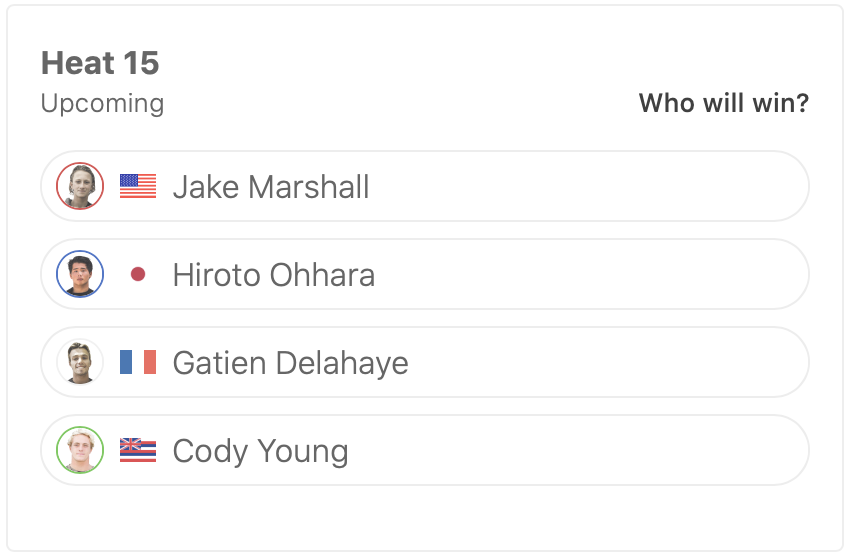The image size is (848, 556).
Task: Click the Japan flag icon
Action: (x=138, y=274)
